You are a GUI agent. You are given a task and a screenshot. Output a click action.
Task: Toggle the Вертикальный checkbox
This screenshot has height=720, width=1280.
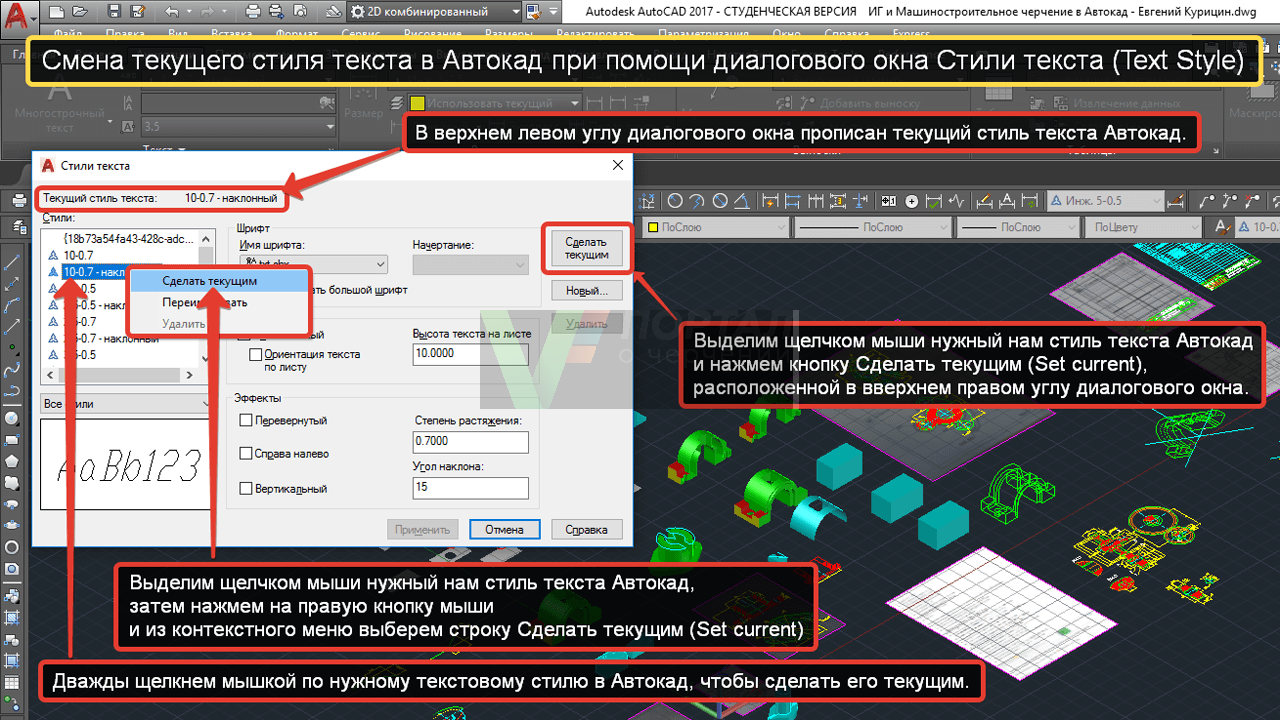(x=247, y=489)
